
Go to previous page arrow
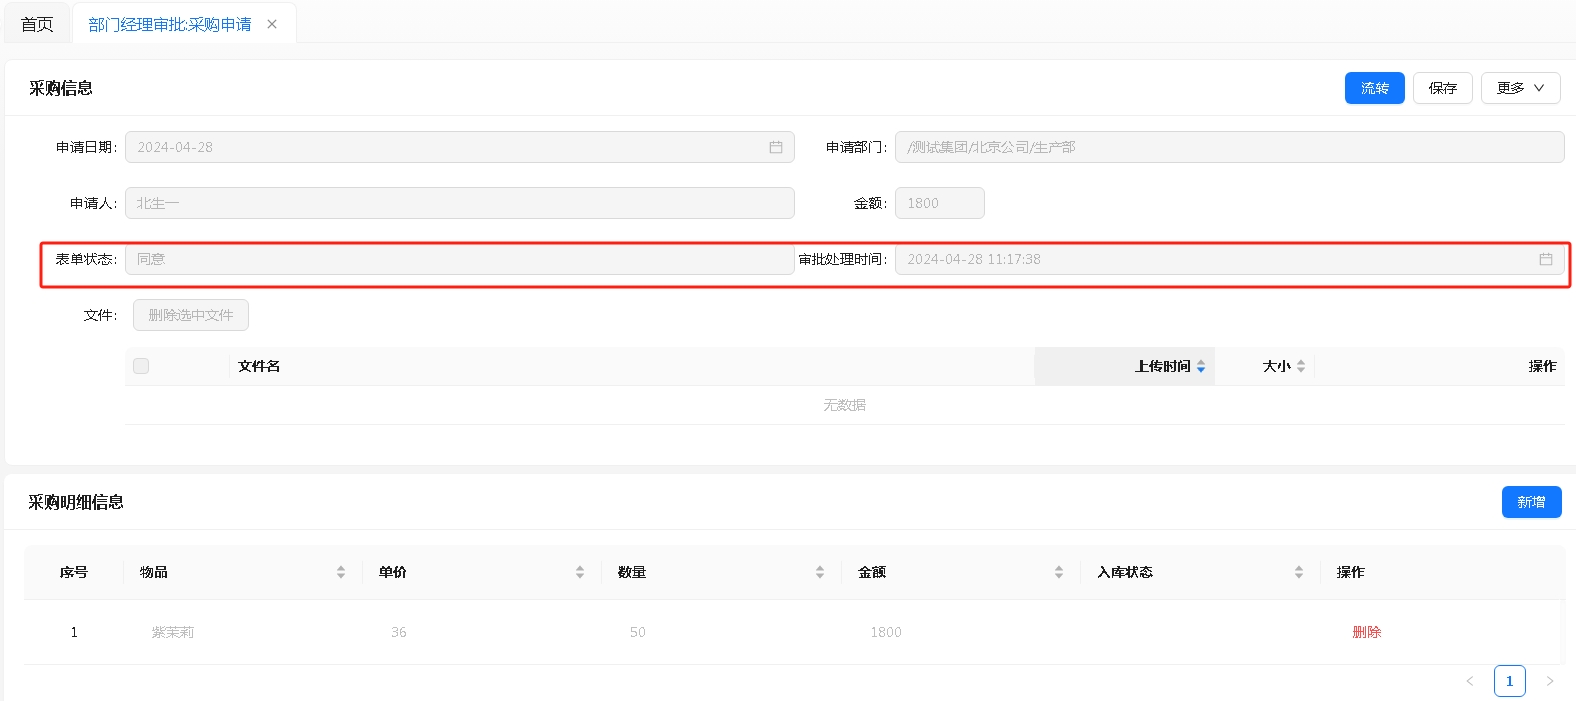1470,681
